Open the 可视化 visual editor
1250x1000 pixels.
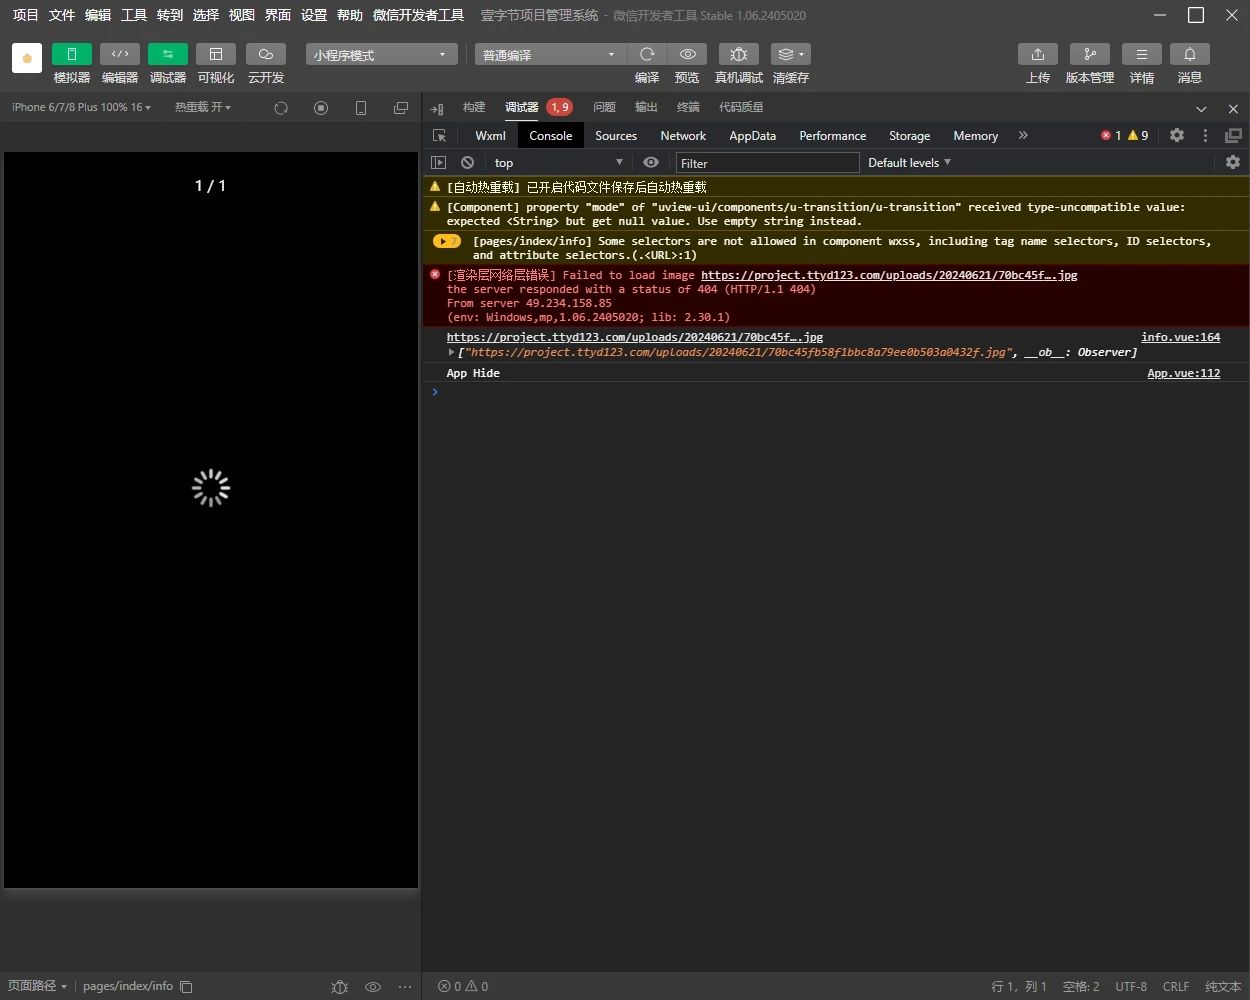(x=216, y=54)
